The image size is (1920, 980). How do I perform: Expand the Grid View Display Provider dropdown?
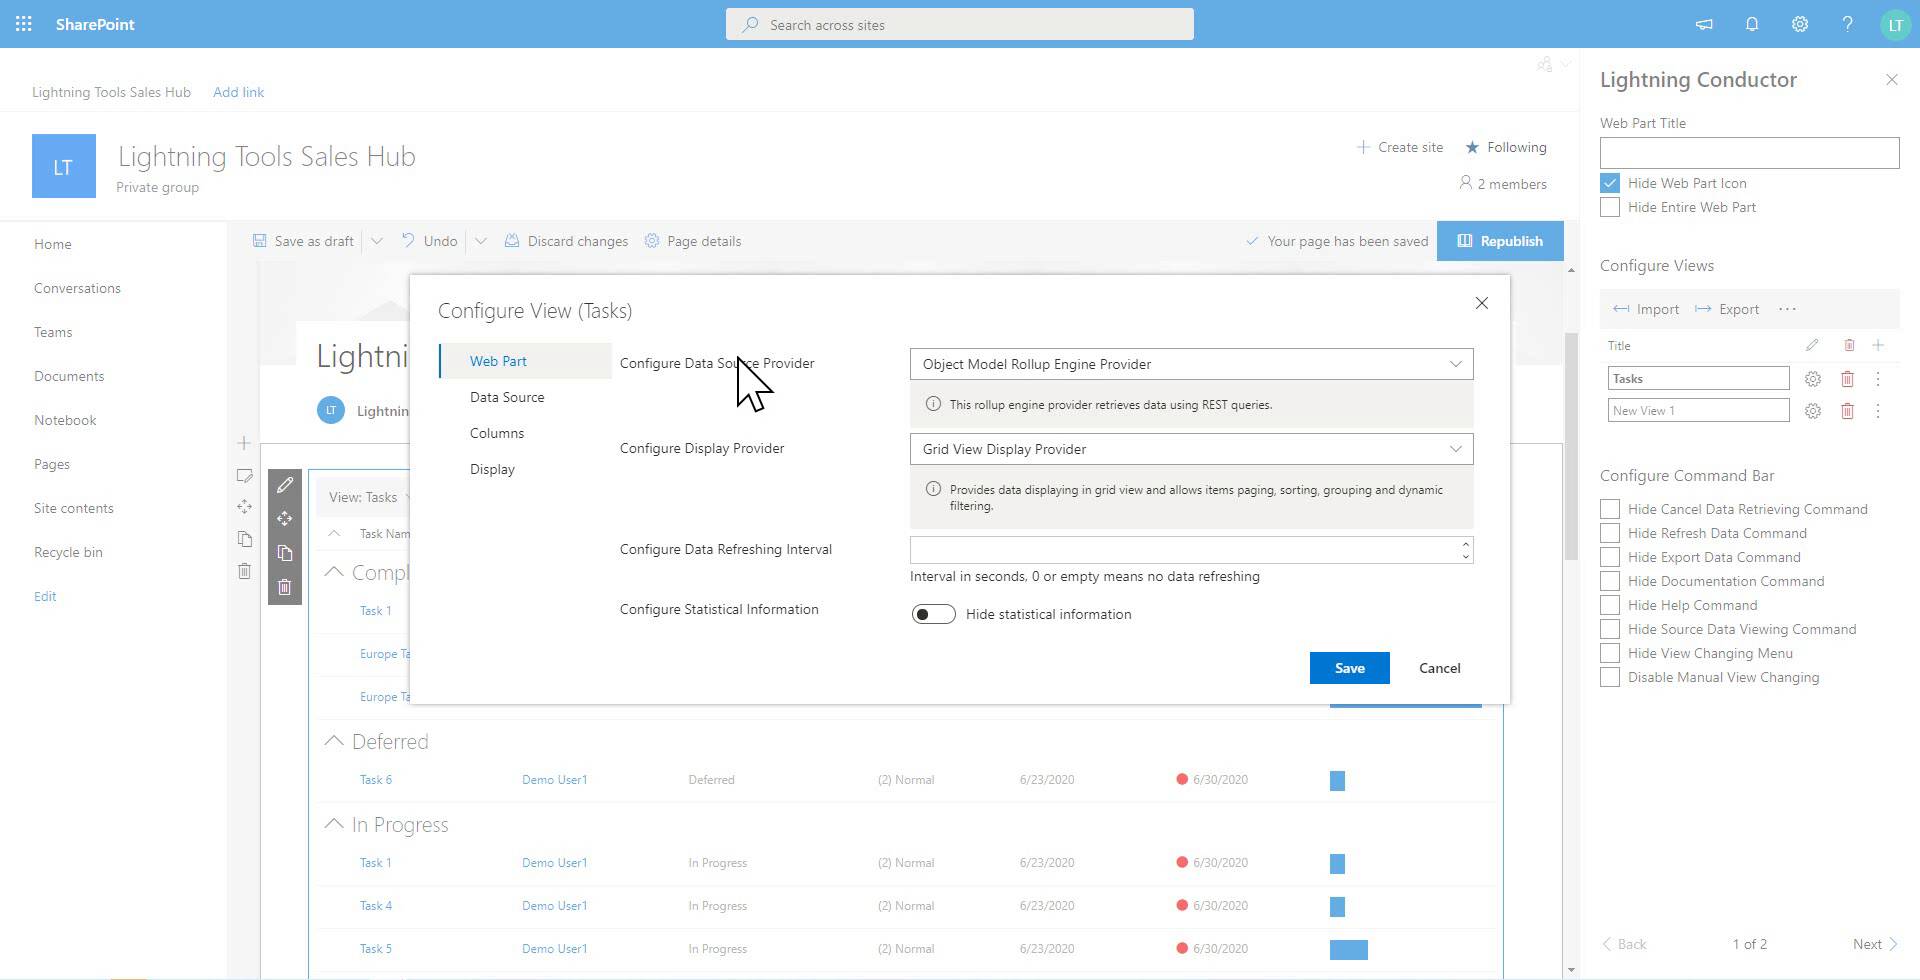click(x=1190, y=449)
